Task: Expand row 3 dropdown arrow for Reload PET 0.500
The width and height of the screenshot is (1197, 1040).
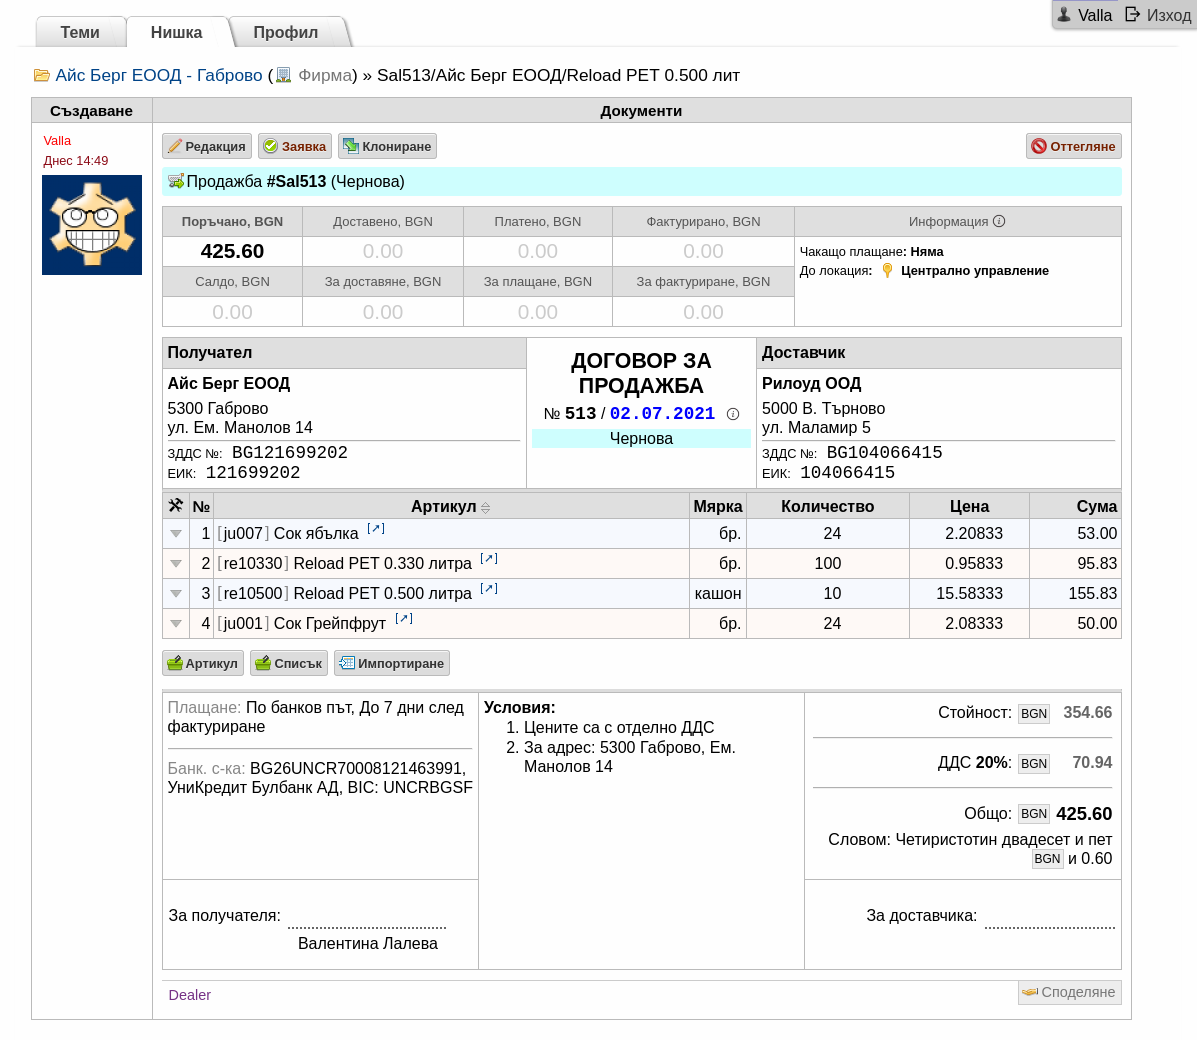Action: click(x=176, y=593)
